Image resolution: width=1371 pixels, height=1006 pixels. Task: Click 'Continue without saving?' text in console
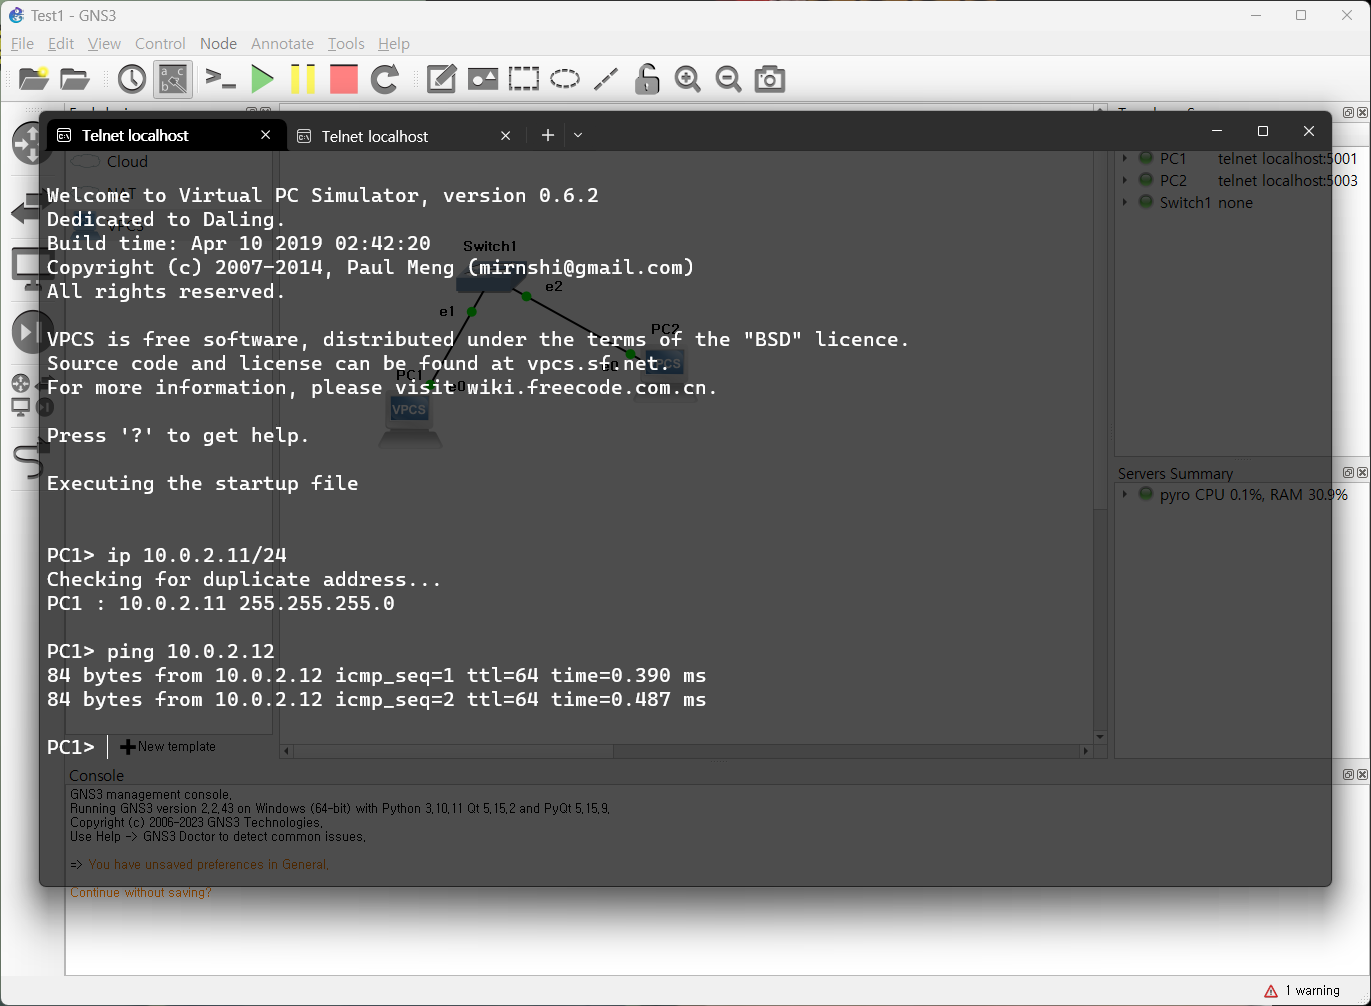pos(141,892)
